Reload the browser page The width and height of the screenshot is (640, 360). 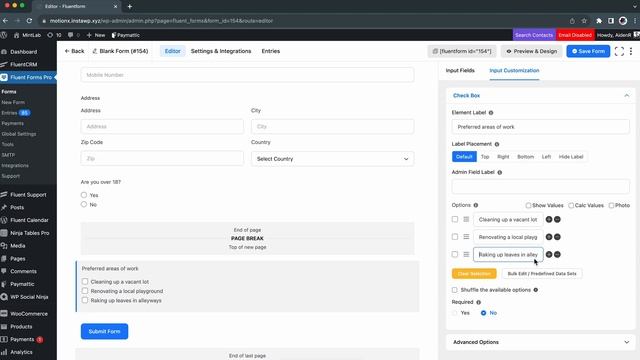point(29,20)
